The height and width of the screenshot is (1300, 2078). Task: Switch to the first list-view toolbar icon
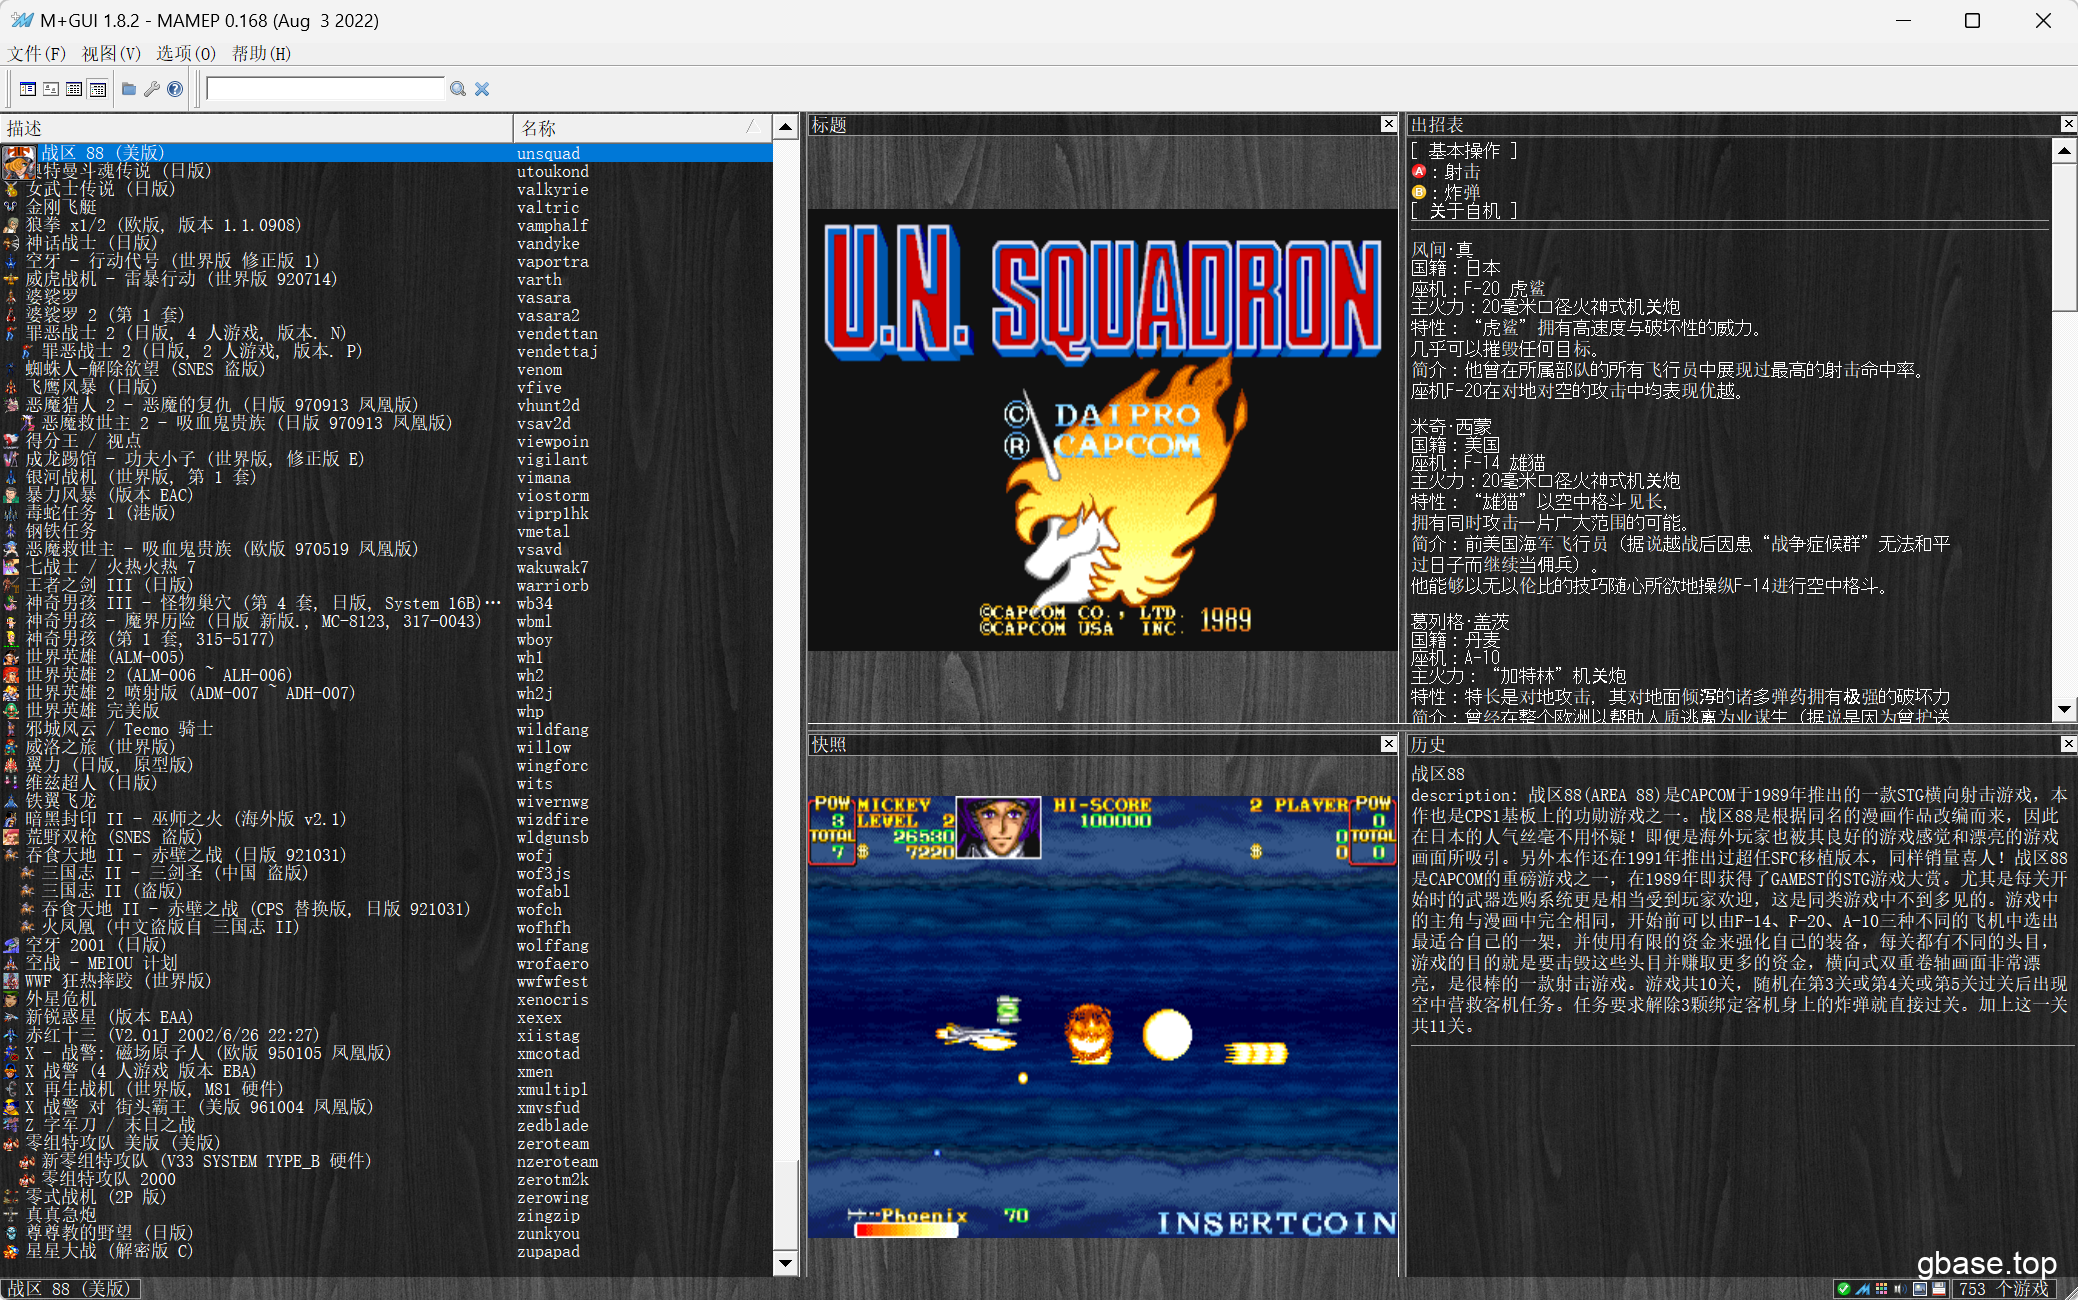pos(28,89)
